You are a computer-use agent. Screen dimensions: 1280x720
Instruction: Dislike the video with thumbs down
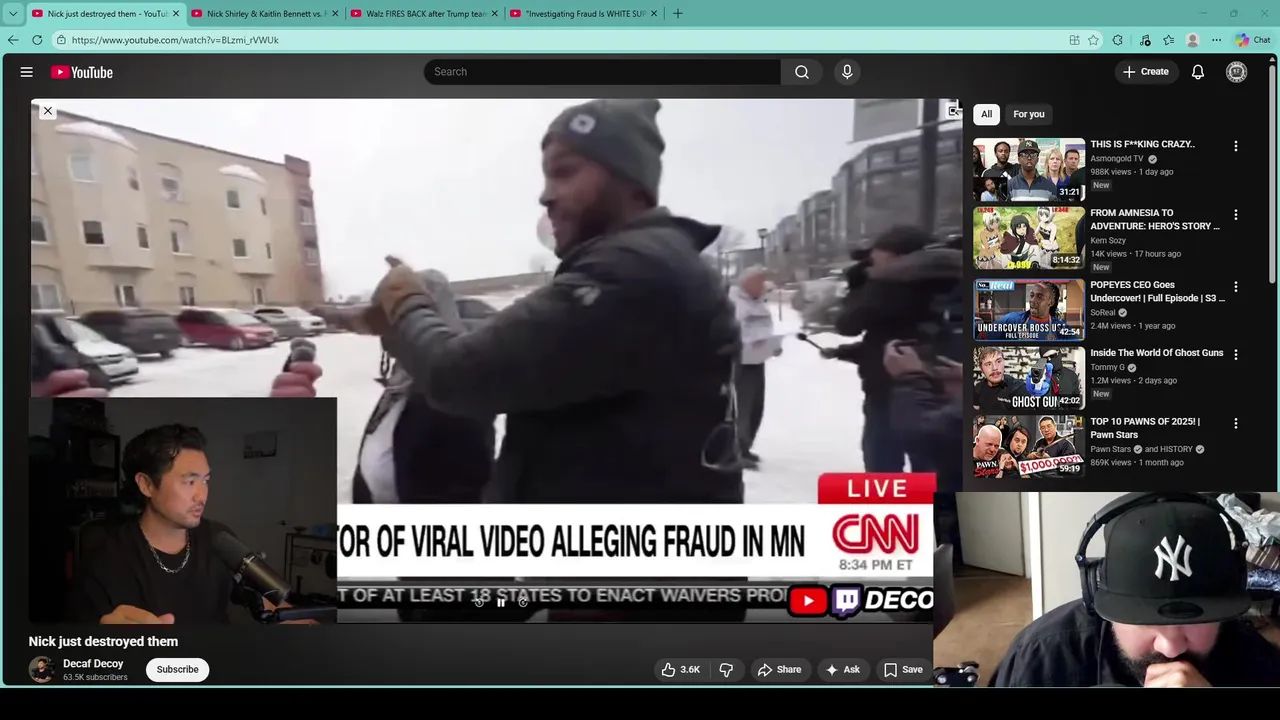point(726,670)
